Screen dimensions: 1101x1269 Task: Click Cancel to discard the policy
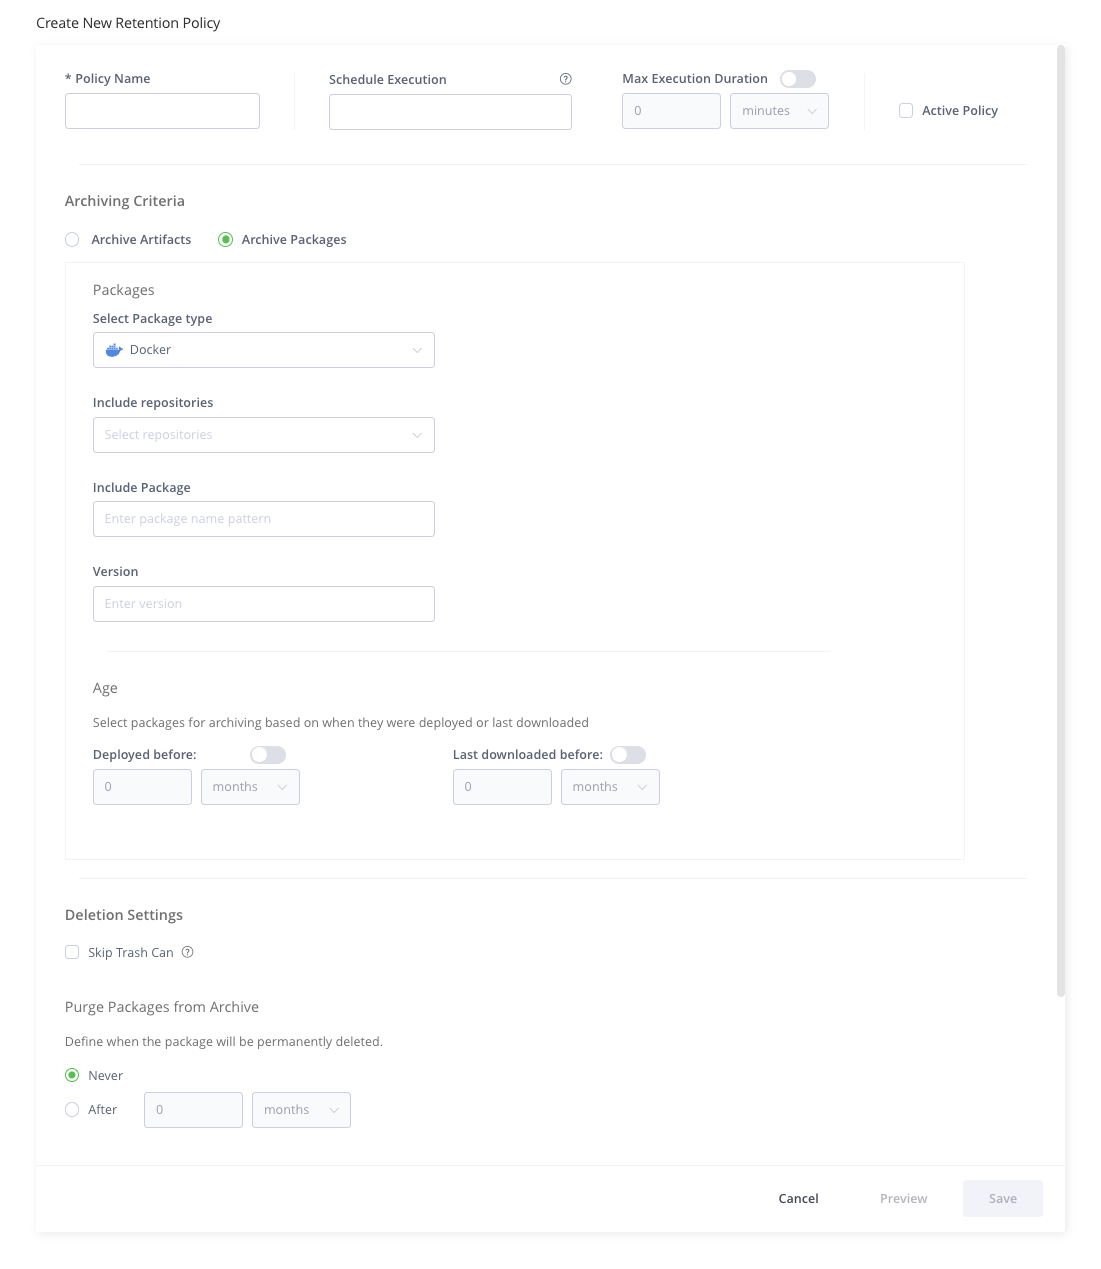coord(797,1198)
